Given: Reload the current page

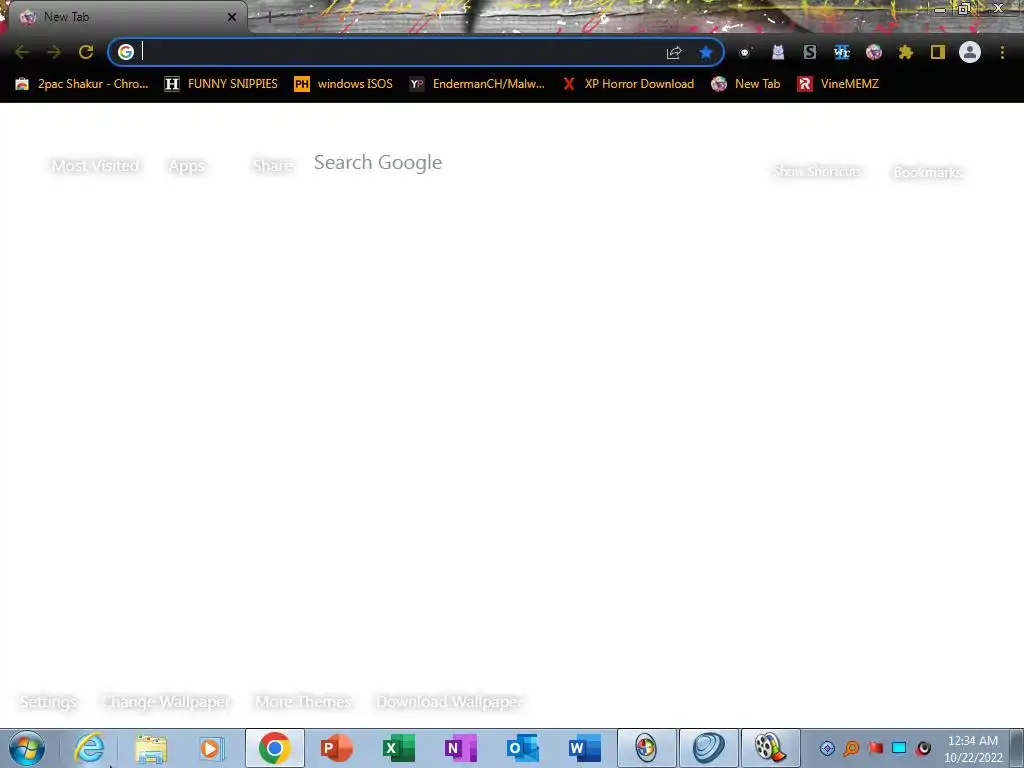Looking at the screenshot, I should [x=86, y=52].
